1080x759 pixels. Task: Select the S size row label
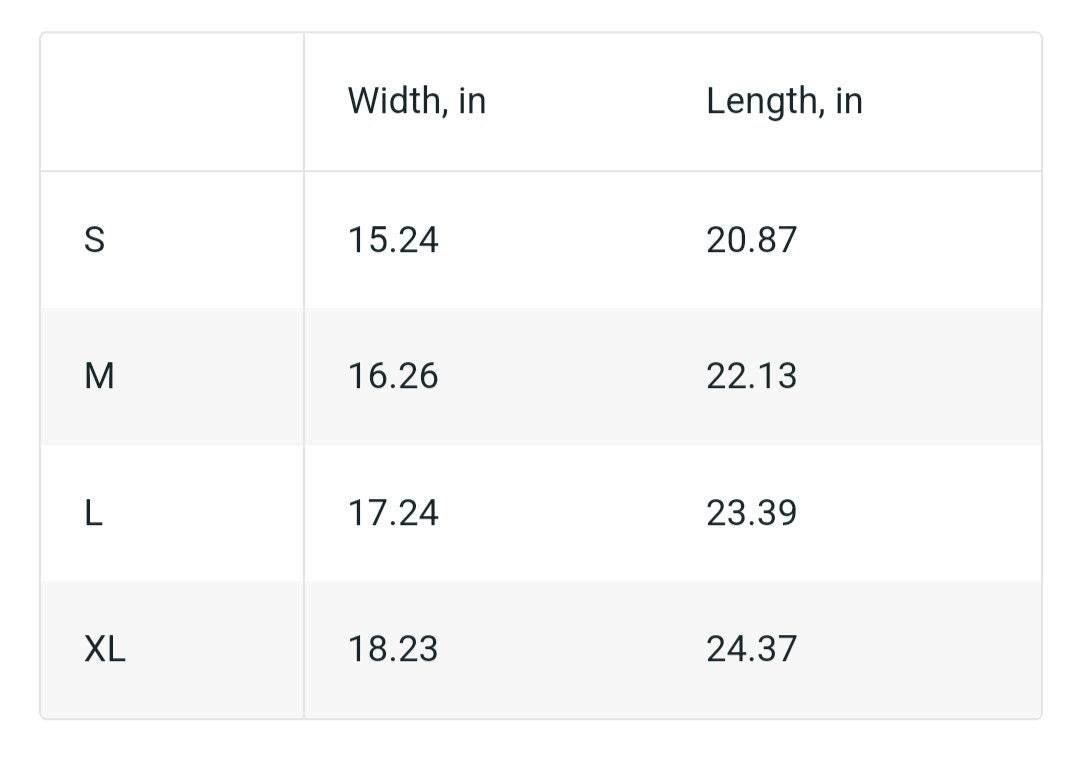pos(94,240)
